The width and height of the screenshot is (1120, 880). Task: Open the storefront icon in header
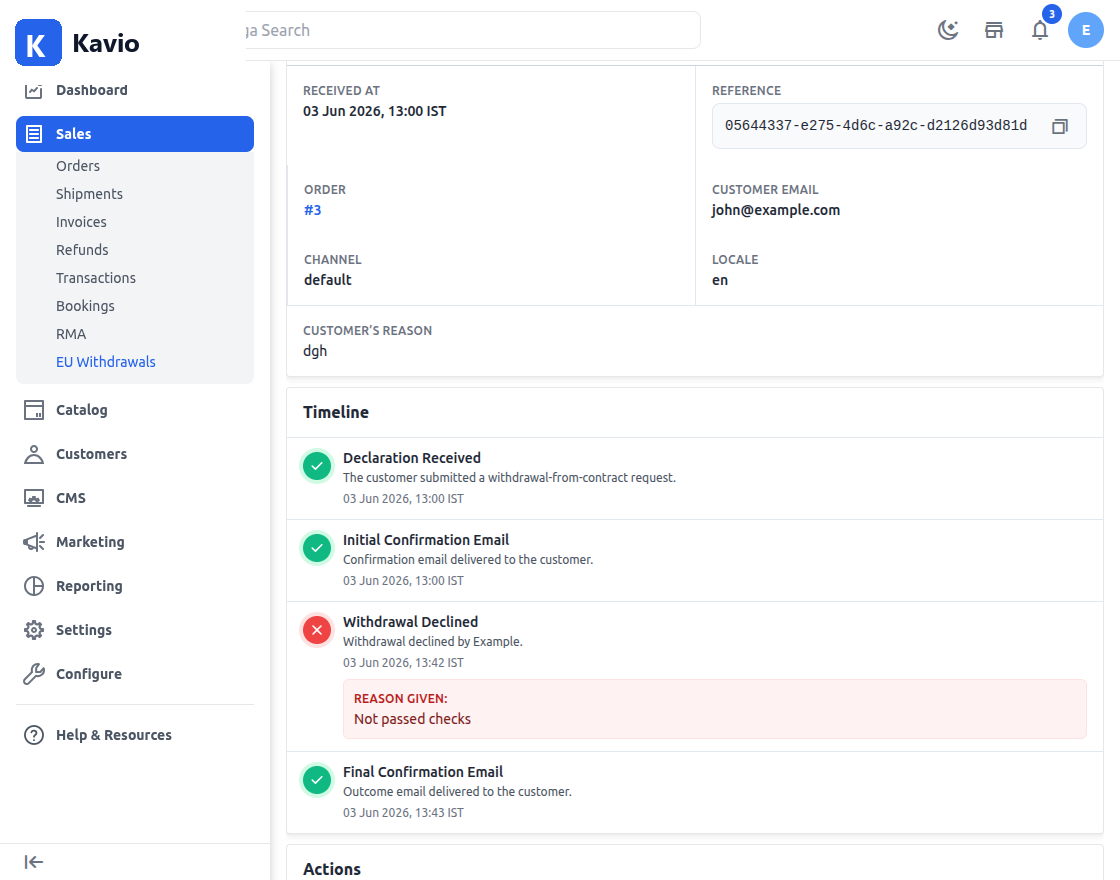point(994,30)
